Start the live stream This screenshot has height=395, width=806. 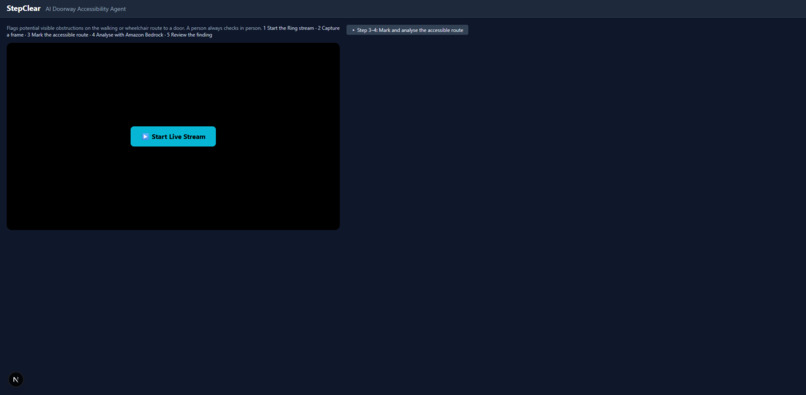point(173,136)
